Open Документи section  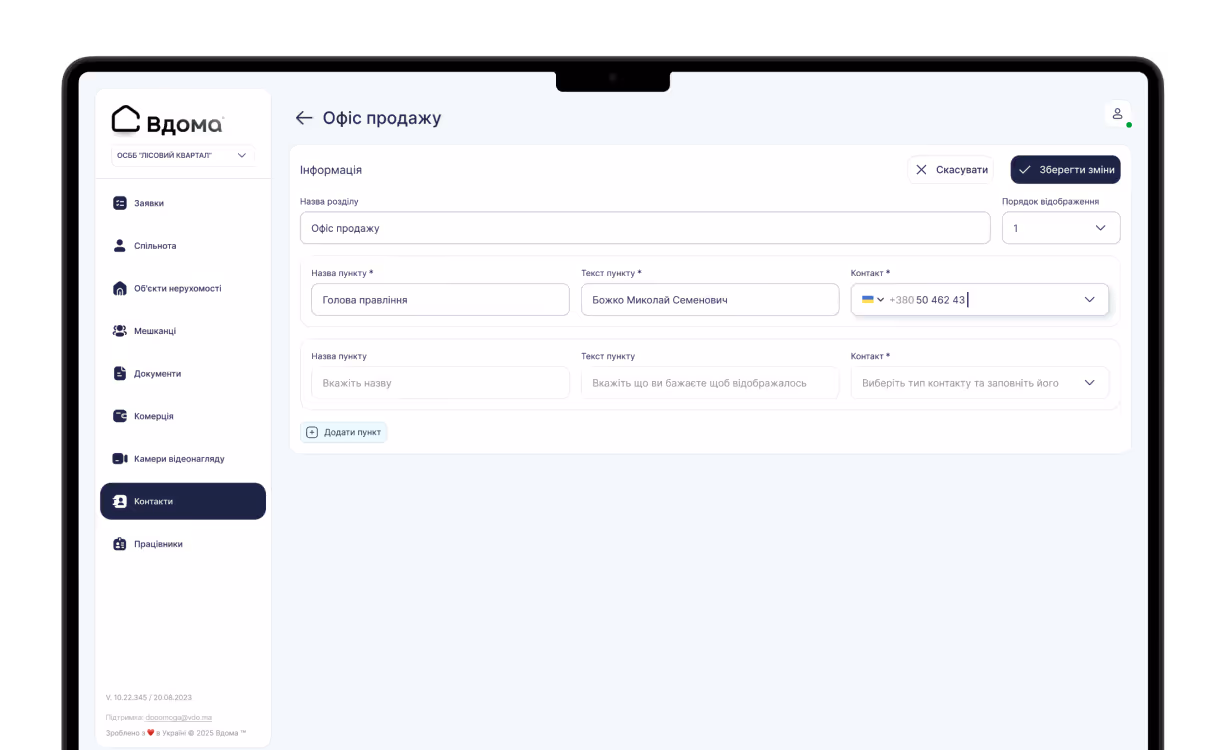[183, 374]
